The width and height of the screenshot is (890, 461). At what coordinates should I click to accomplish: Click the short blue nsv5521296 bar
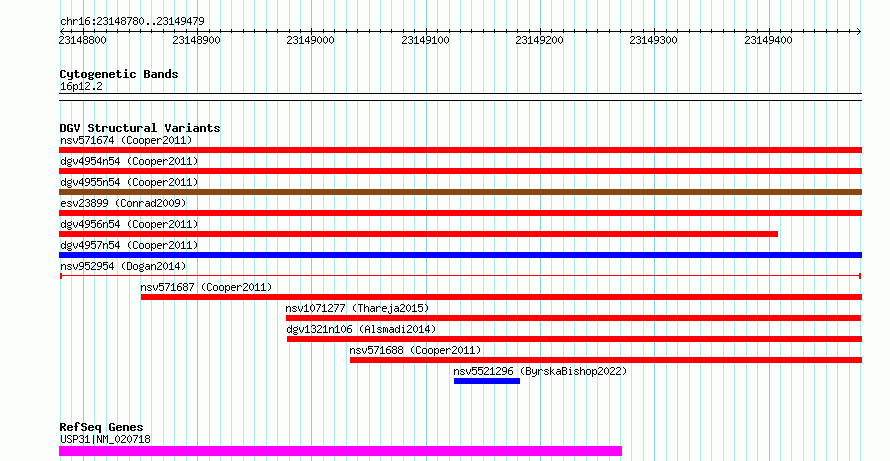point(487,381)
